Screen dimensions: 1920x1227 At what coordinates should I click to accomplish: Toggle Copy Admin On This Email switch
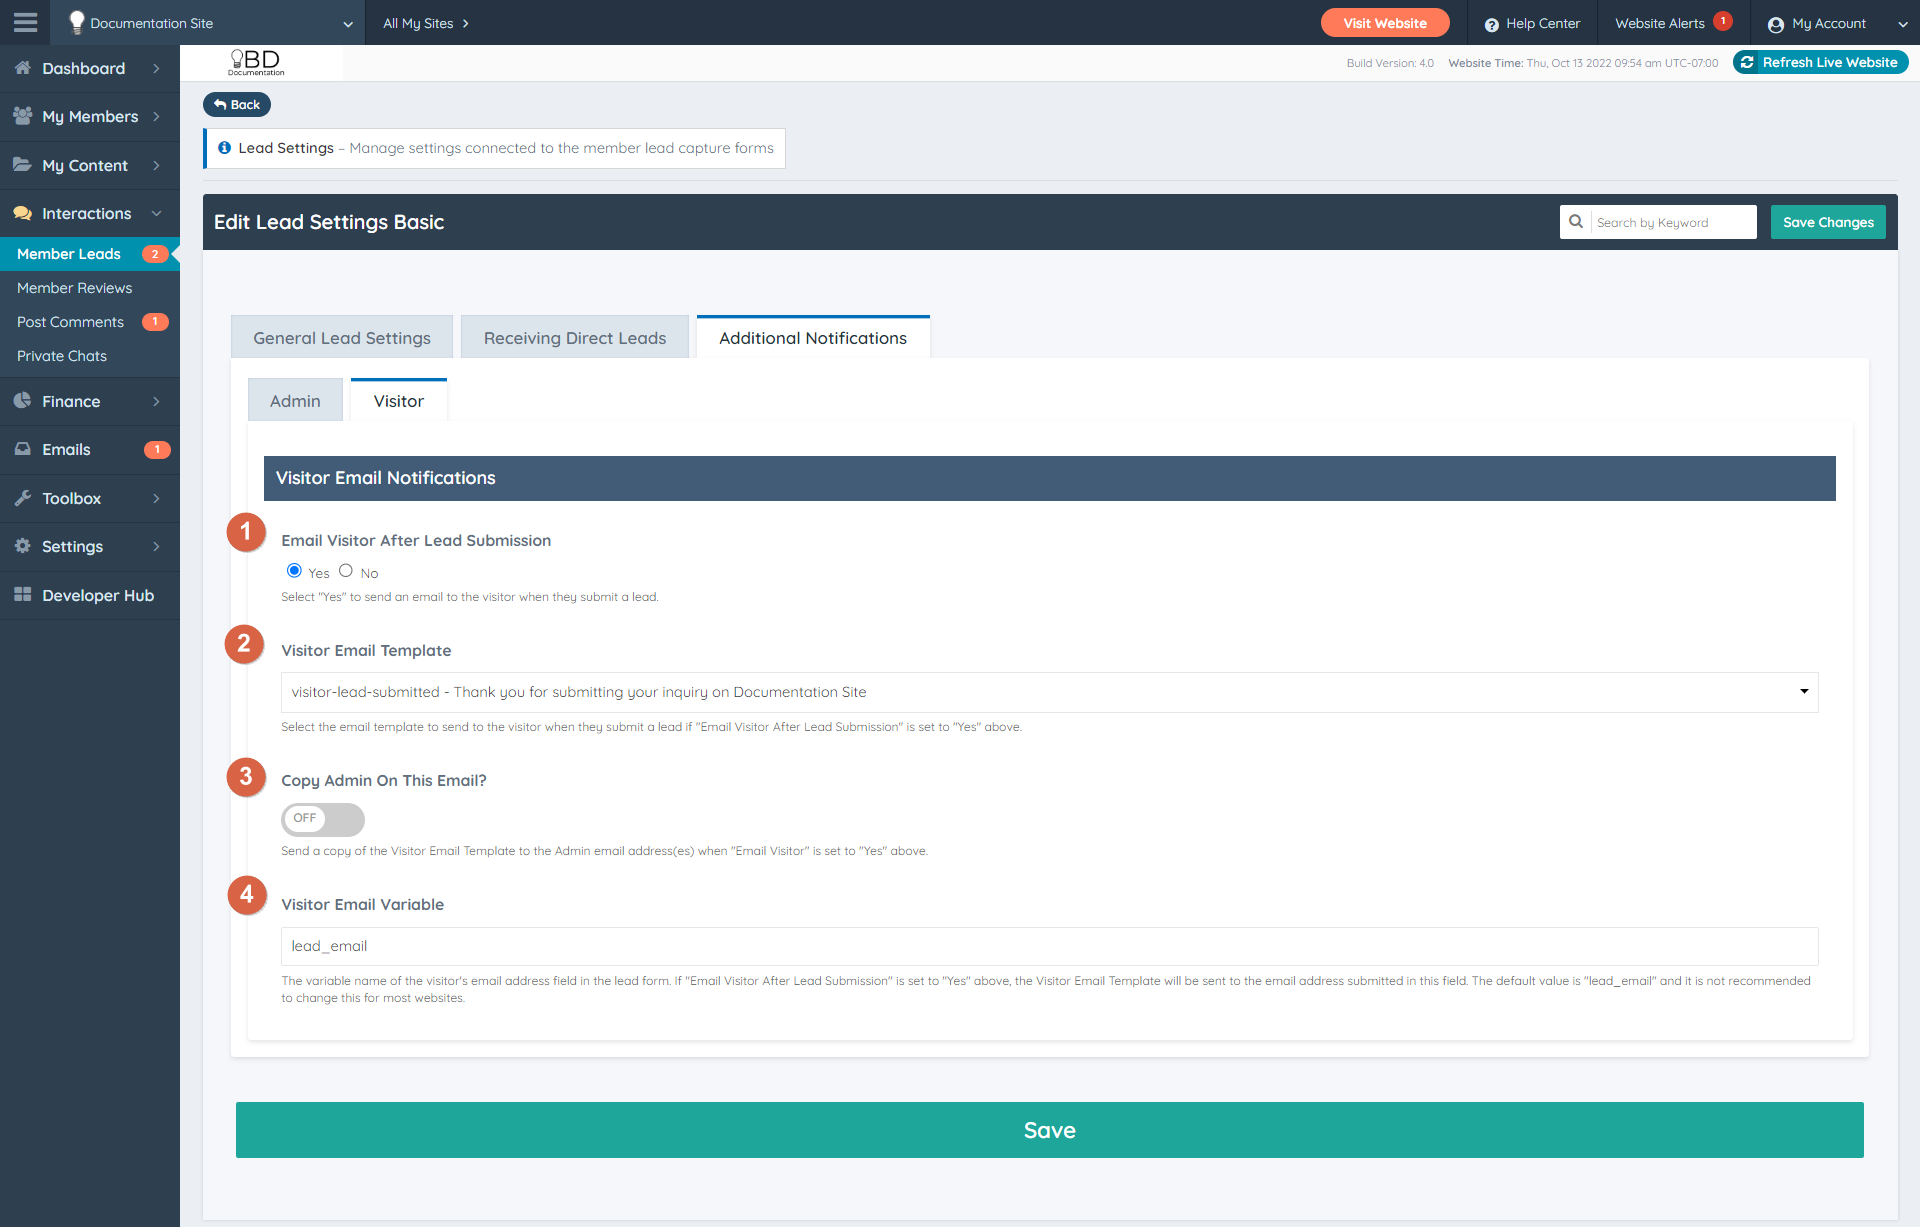(x=322, y=819)
